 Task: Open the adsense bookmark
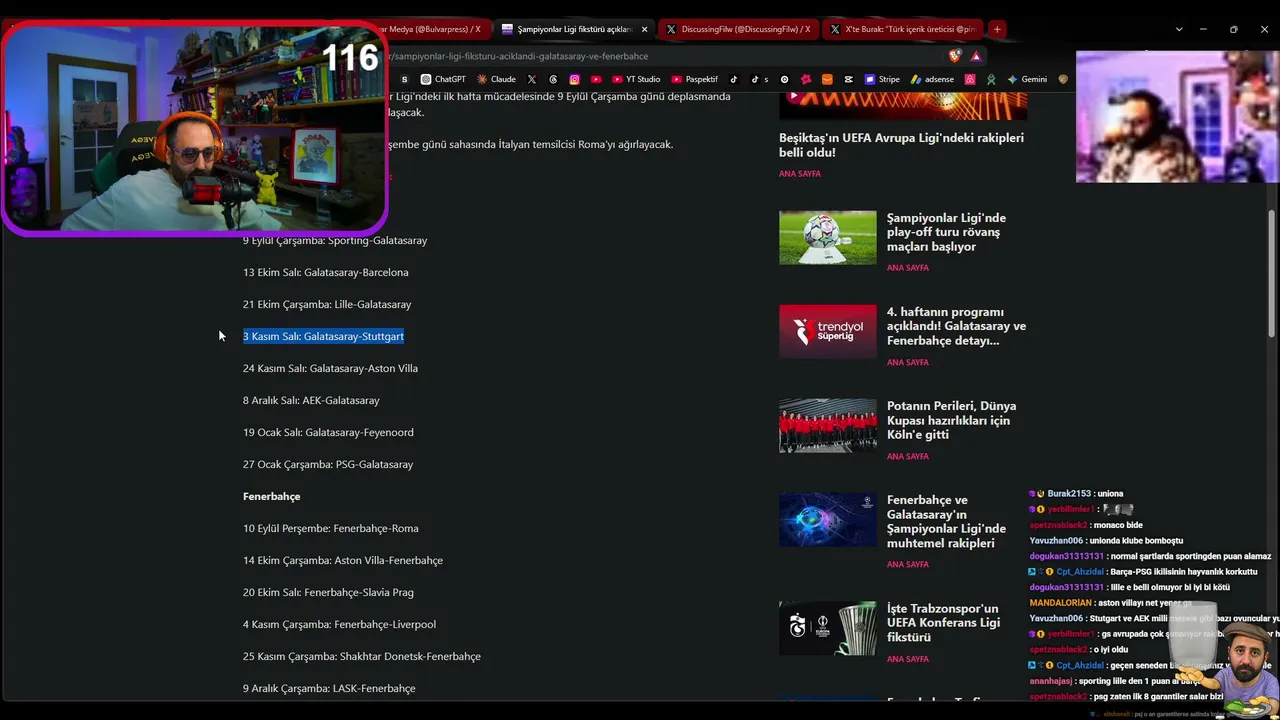pos(932,79)
